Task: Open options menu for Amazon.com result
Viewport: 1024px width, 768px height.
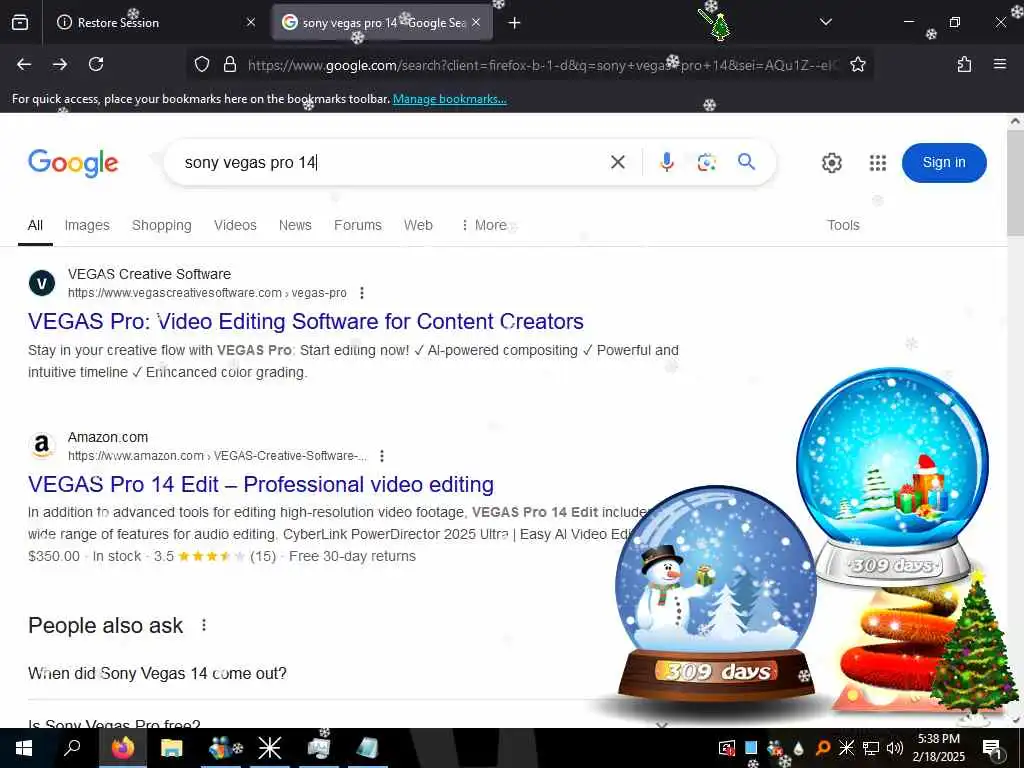Action: pyautogui.click(x=381, y=456)
